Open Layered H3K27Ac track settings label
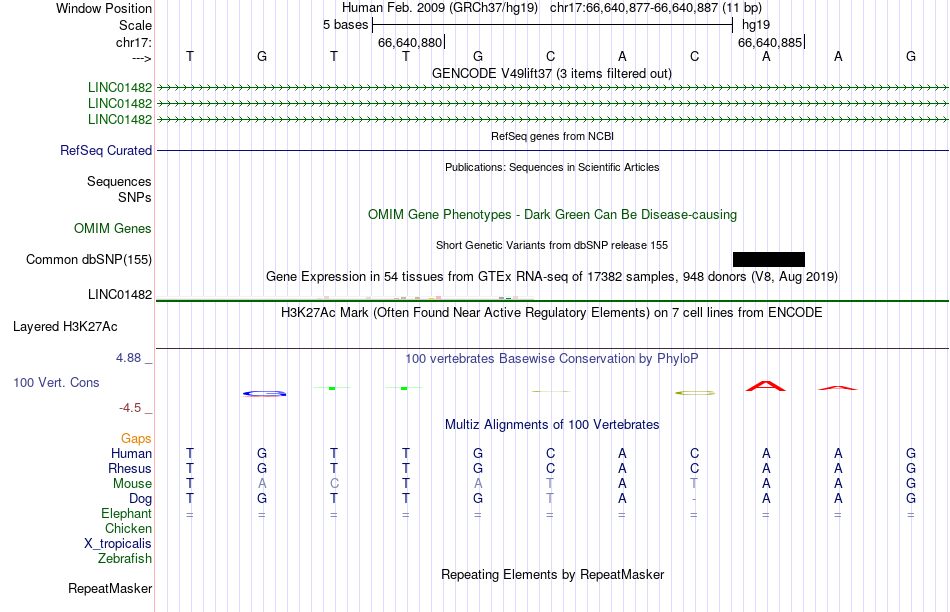Screen dimensions: 950x612 tap(65, 327)
